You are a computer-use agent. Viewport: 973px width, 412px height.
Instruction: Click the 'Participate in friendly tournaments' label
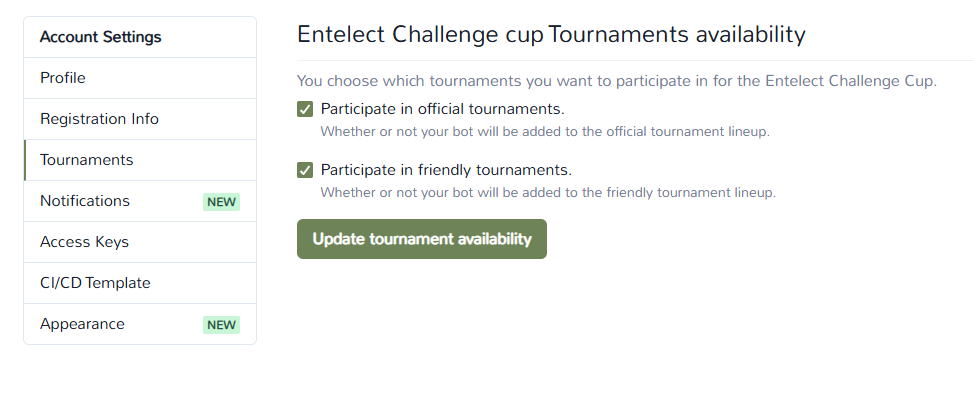pyautogui.click(x=446, y=169)
